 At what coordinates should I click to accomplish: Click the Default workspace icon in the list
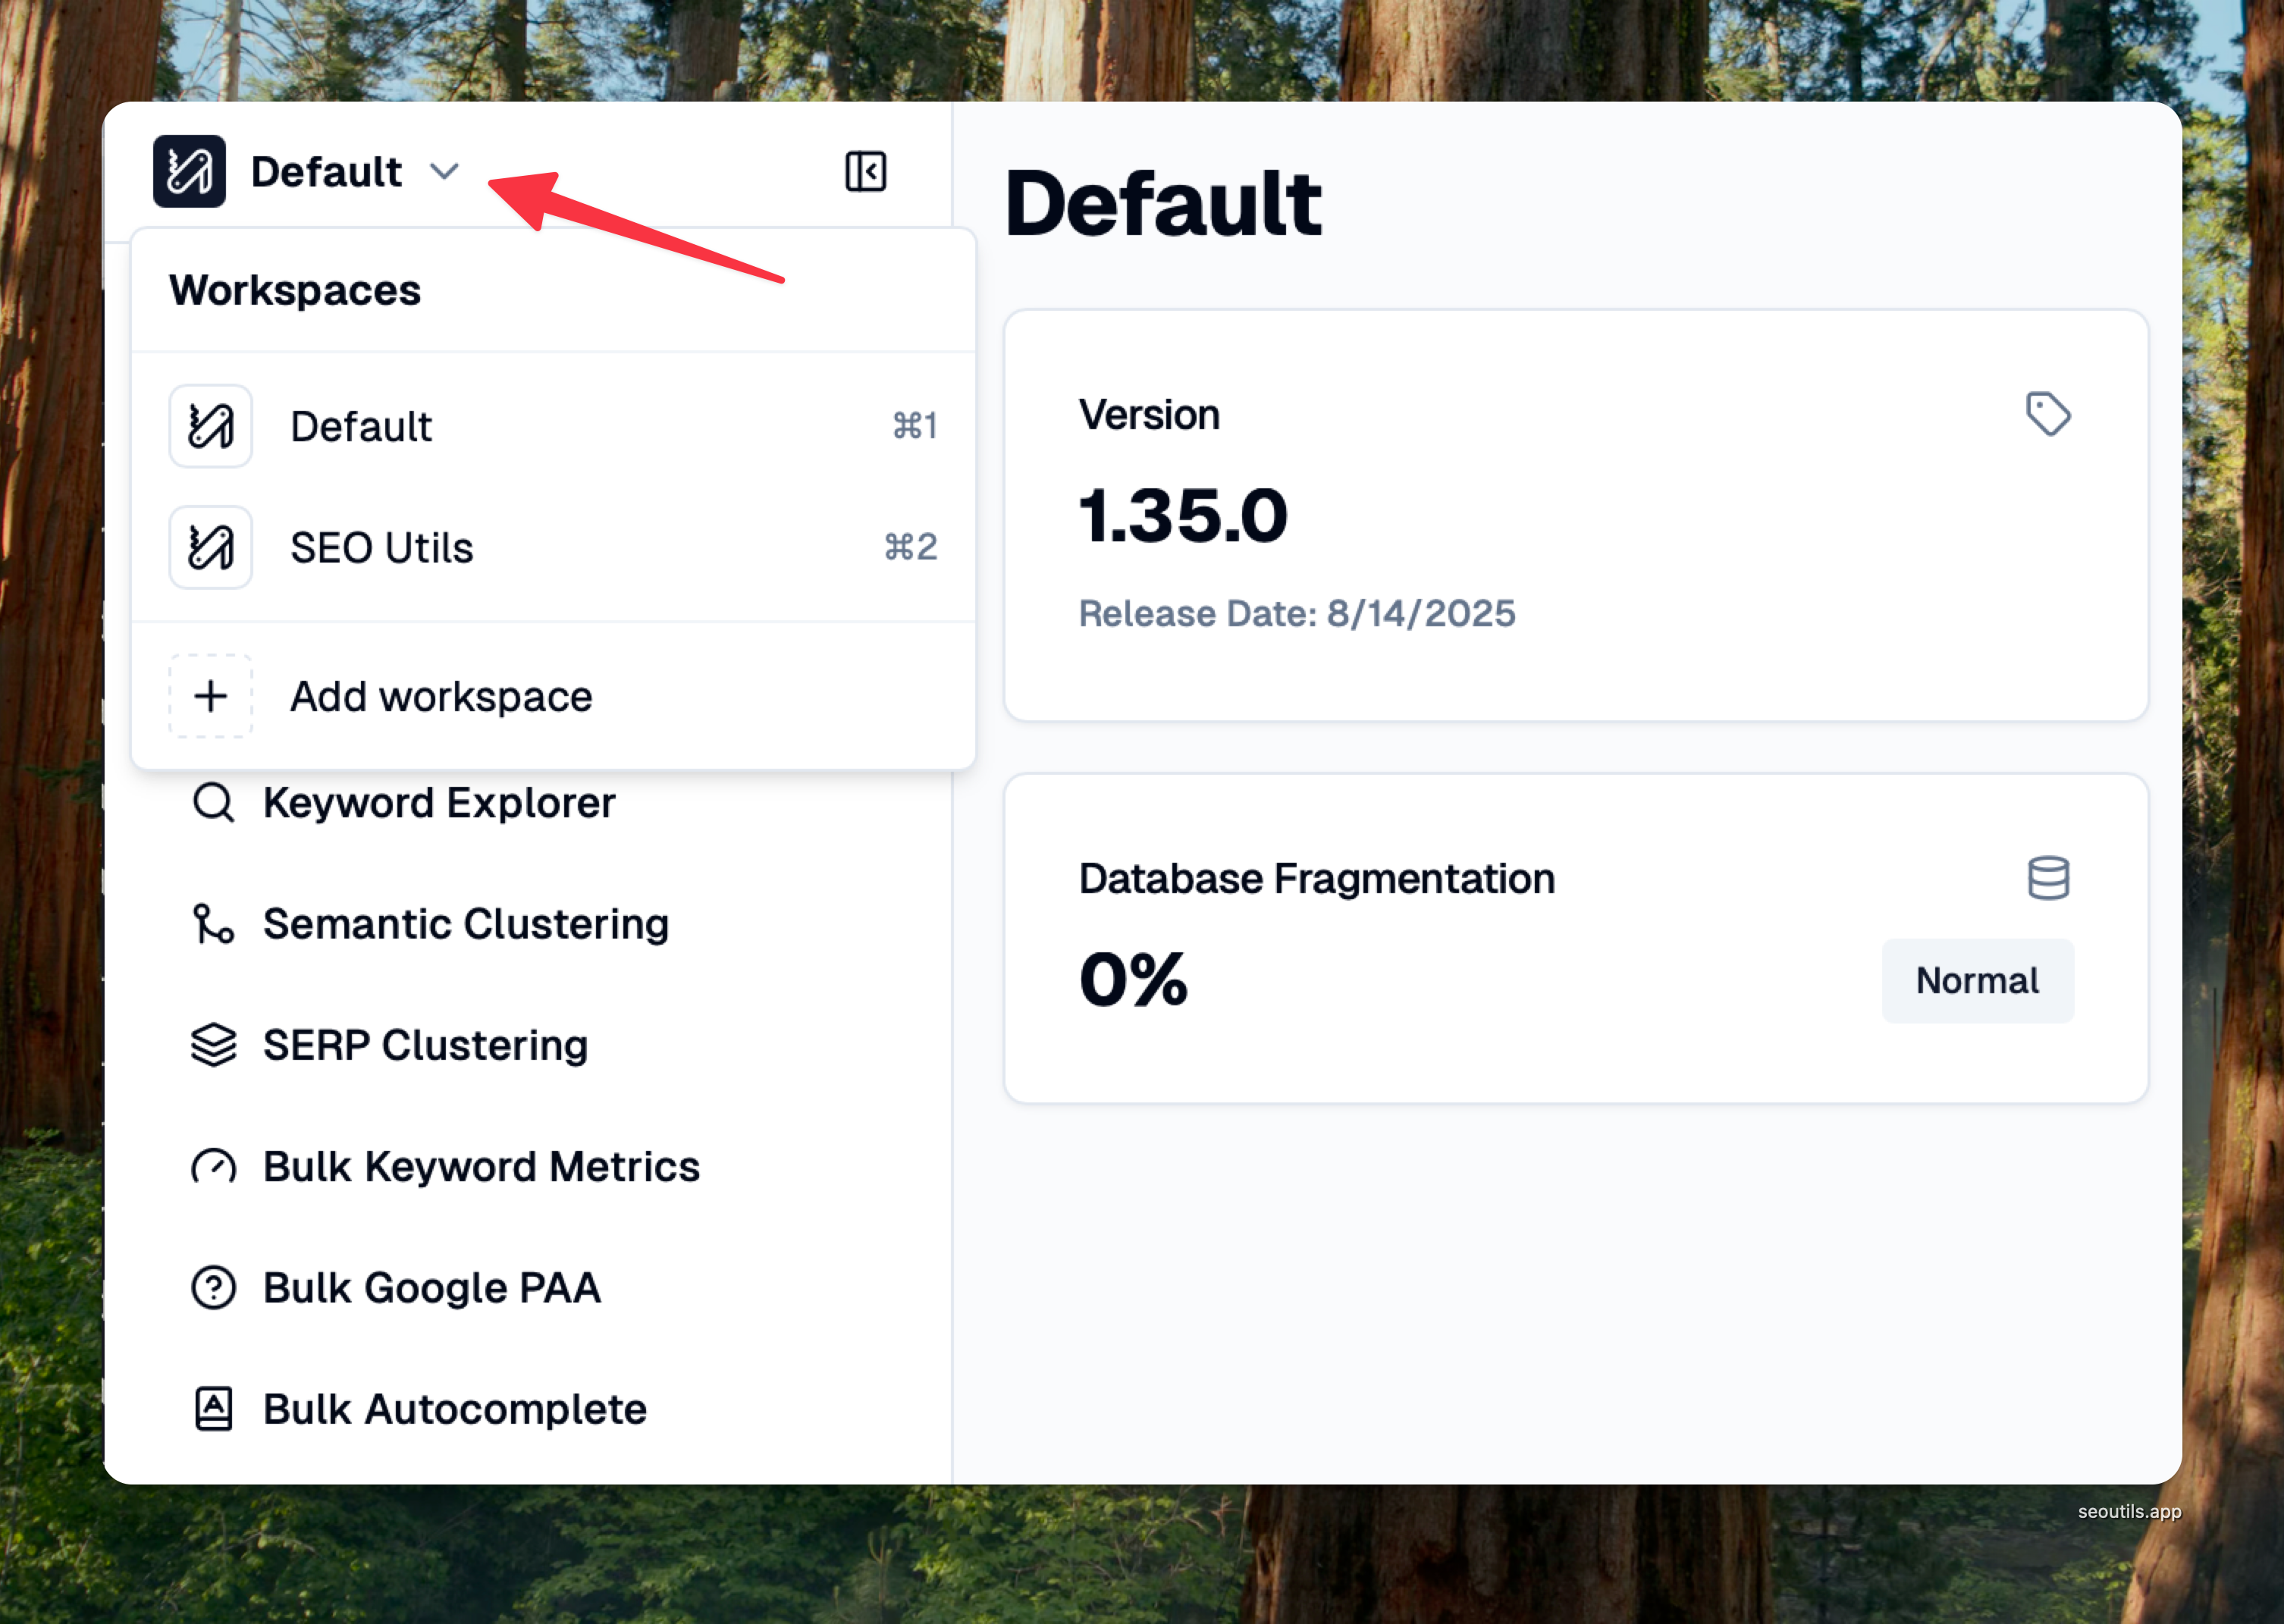(x=210, y=426)
